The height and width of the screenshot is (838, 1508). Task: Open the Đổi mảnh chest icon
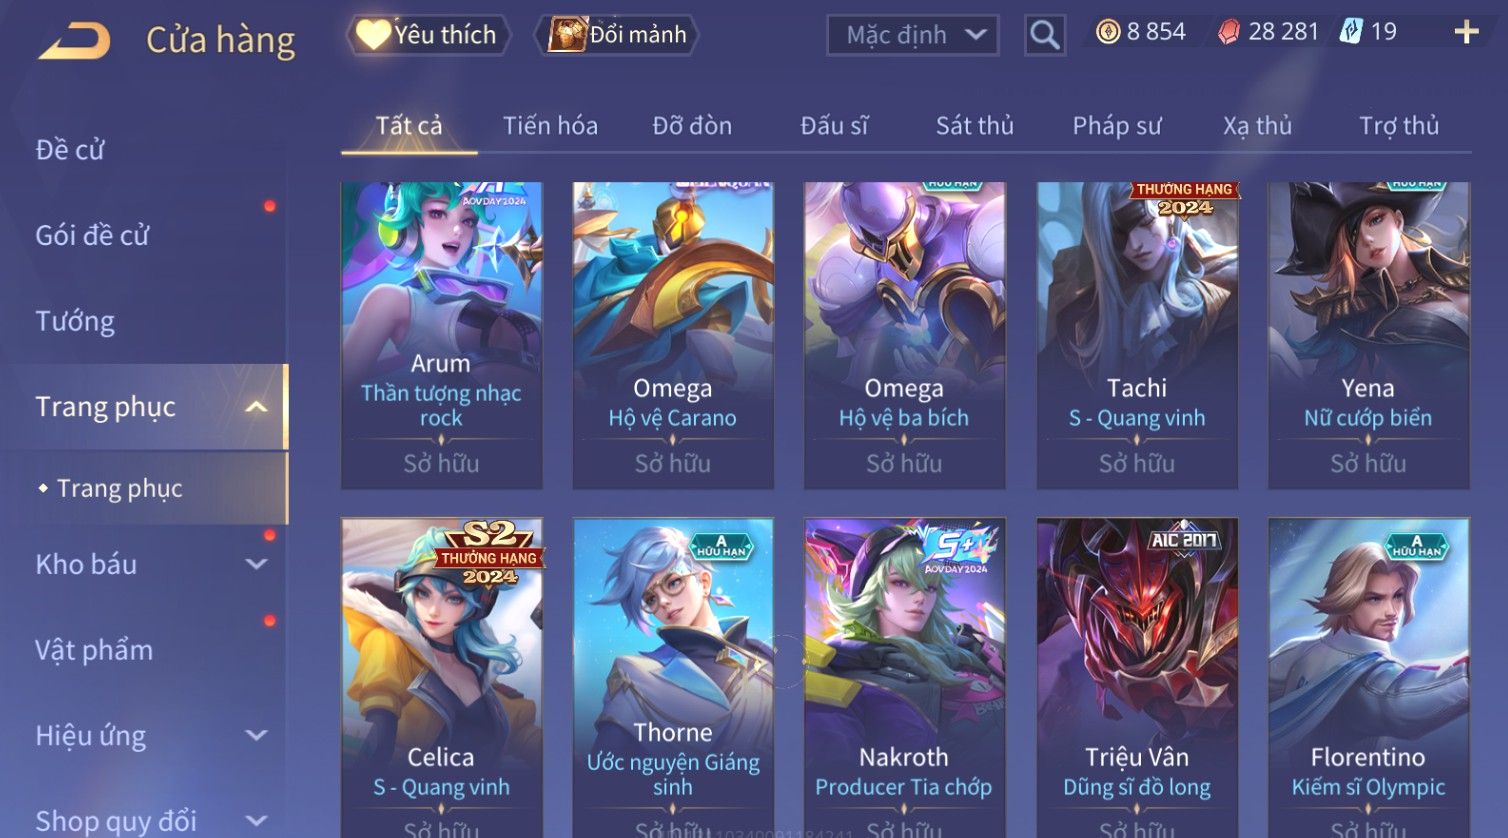tap(567, 34)
